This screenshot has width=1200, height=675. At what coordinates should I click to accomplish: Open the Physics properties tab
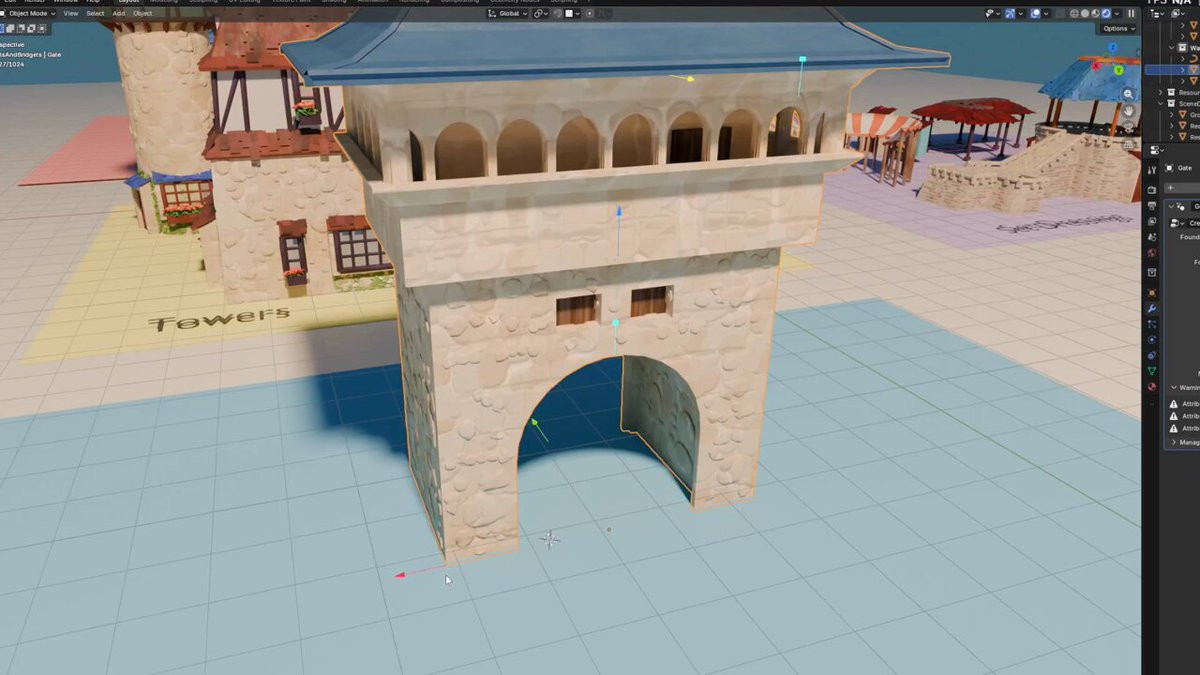click(x=1152, y=339)
